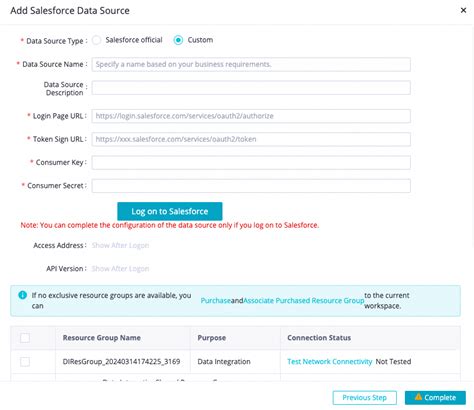This screenshot has width=474, height=410.
Task: Check the DIResGroup_20240314174225_3169 row checkbox
Action: (x=25, y=362)
